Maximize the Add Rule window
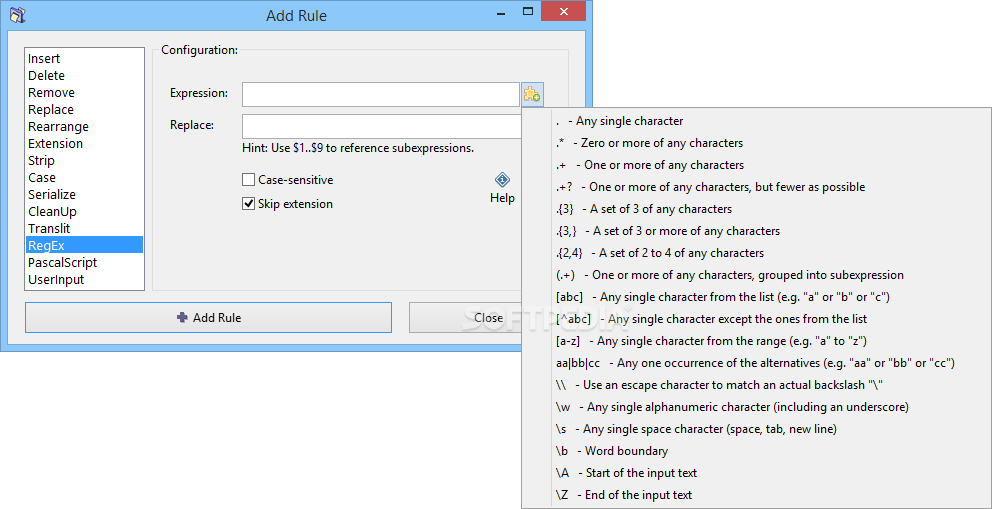Viewport: 992px width, 509px height. tap(528, 12)
